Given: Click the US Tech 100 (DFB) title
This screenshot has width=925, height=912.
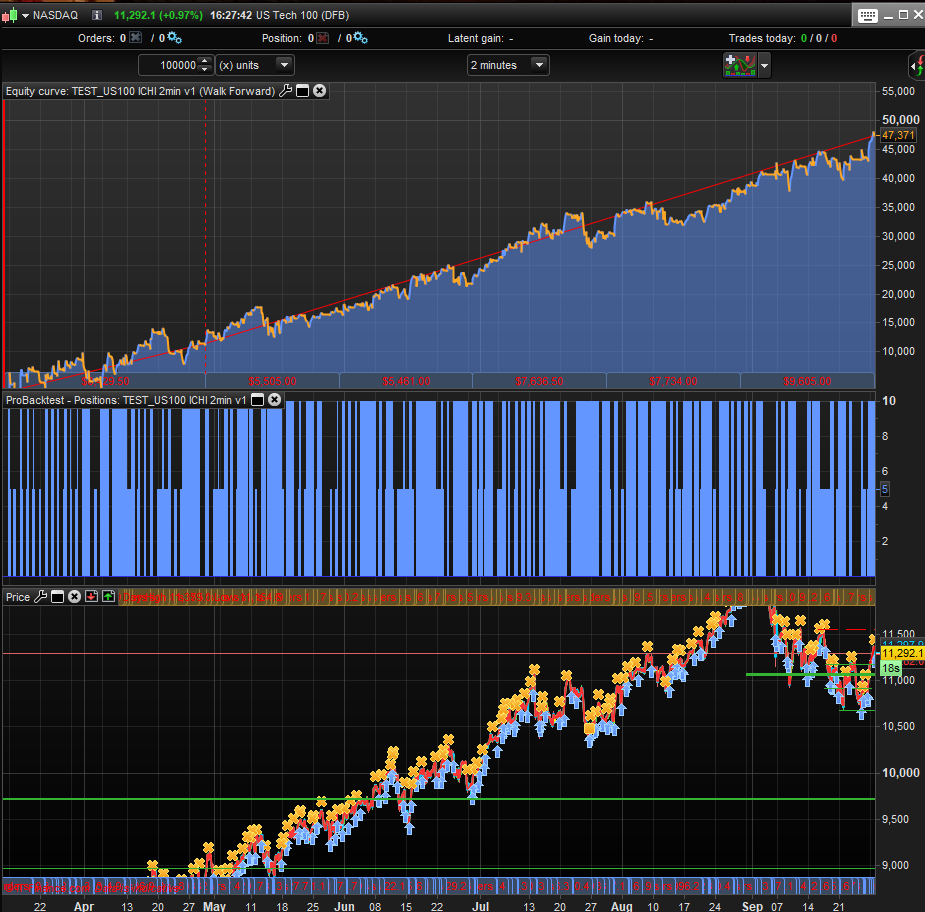Looking at the screenshot, I should tap(302, 15).
